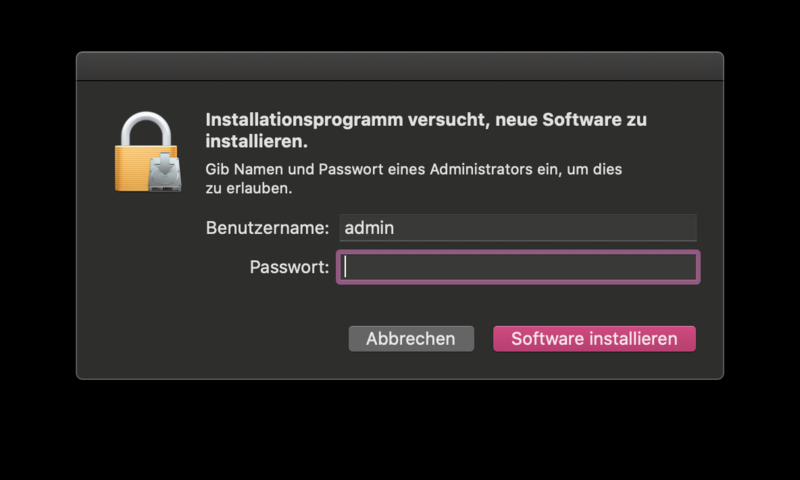Click the installer drive badge on the padlock
This screenshot has height=480, width=800.
tap(164, 172)
